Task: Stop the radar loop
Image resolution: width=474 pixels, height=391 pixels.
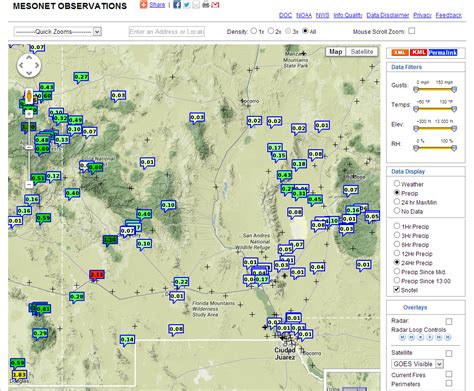Action: 421,337
